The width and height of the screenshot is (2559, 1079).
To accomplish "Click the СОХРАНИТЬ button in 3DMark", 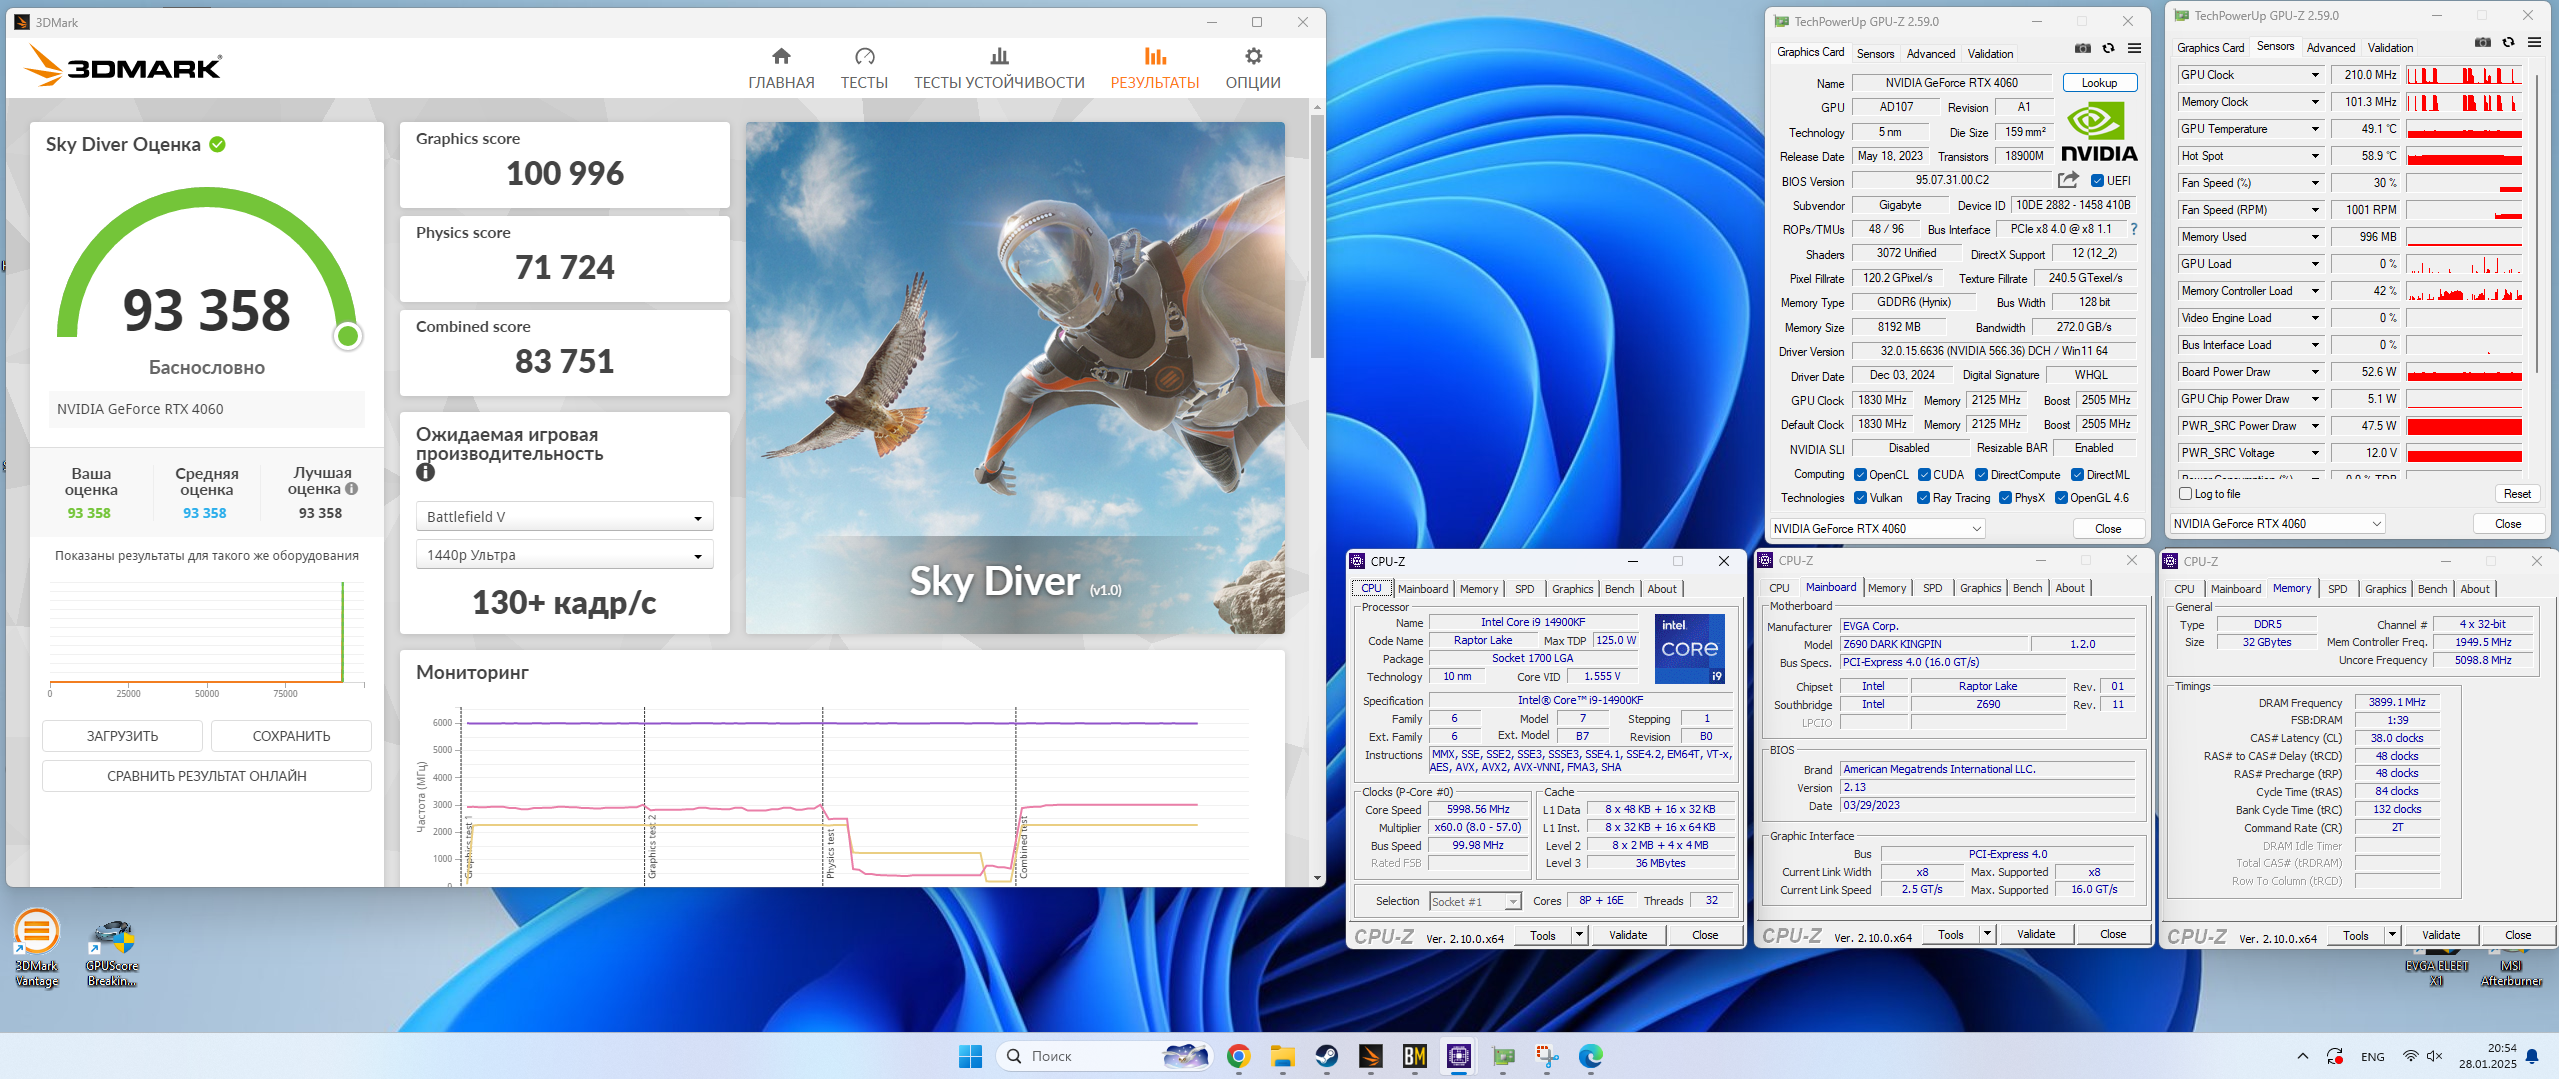I will click(x=291, y=736).
